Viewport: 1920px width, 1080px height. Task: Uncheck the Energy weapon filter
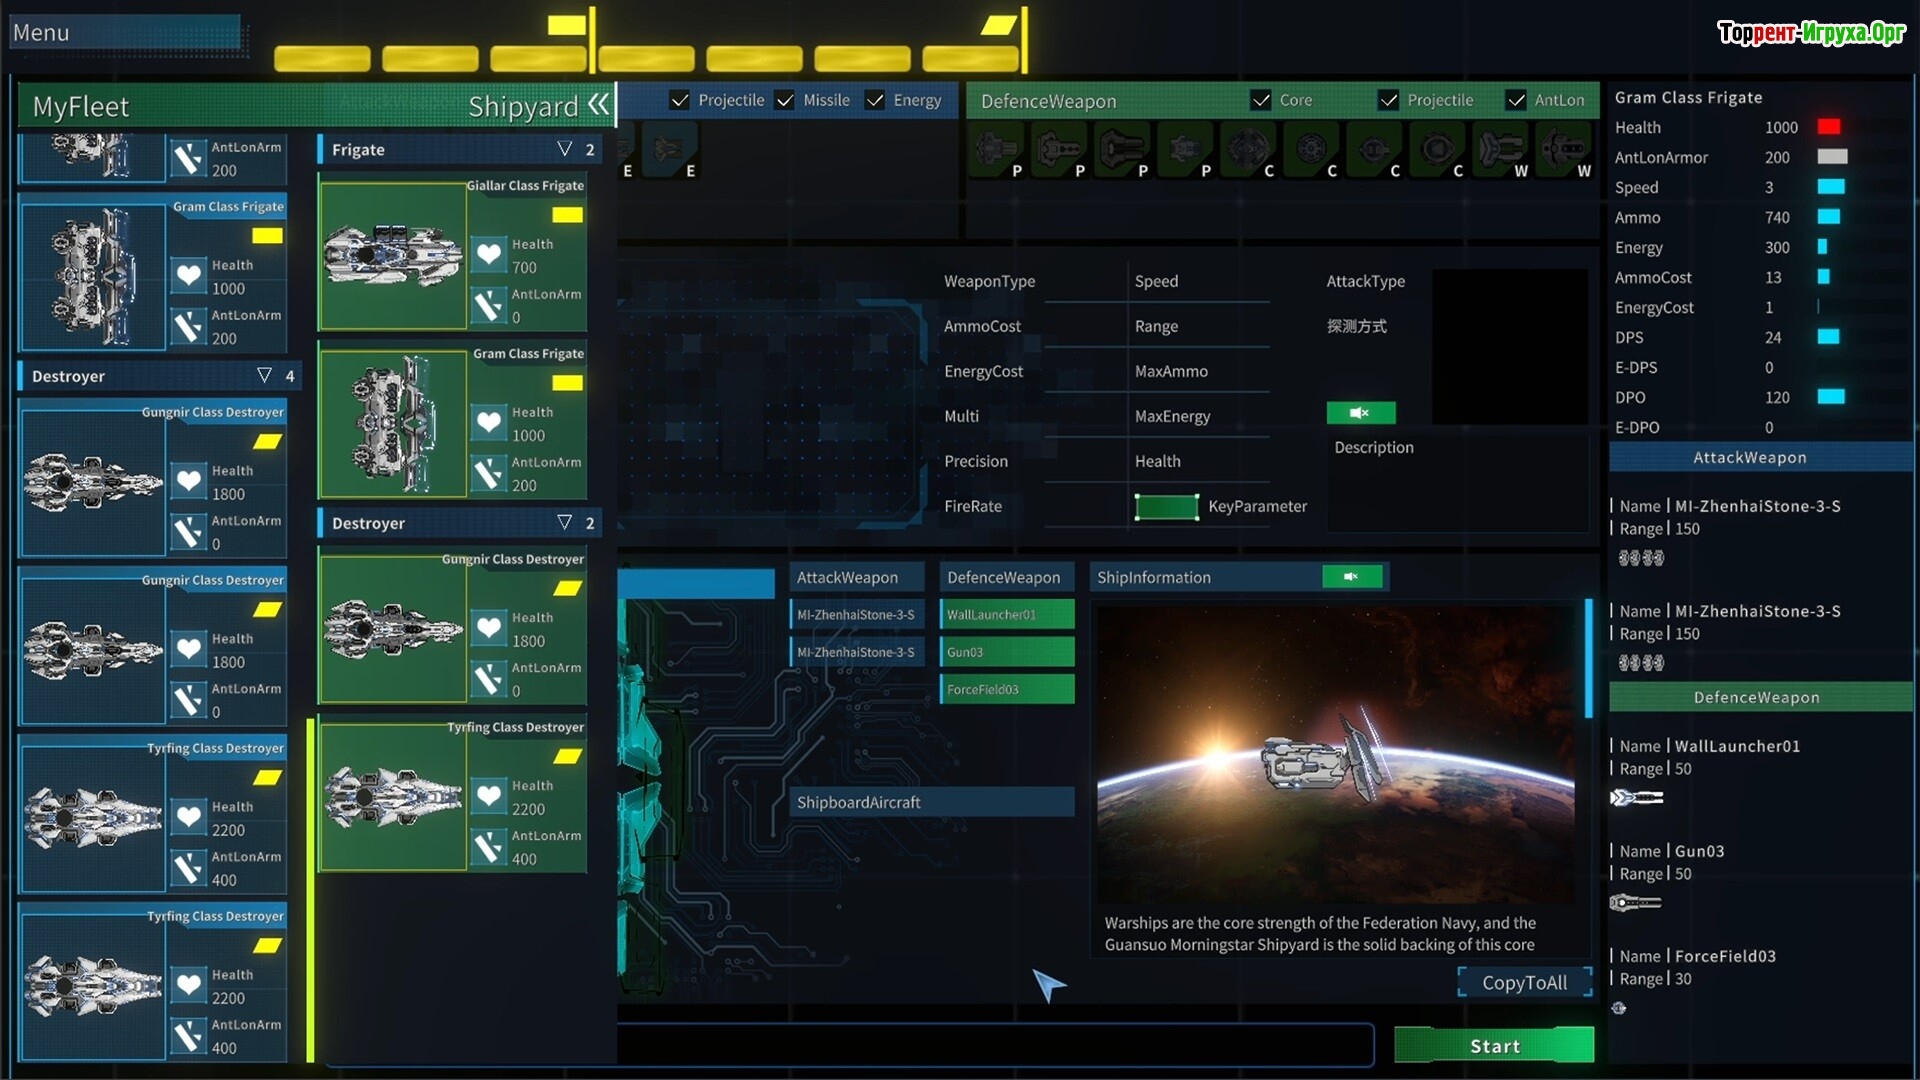click(875, 100)
